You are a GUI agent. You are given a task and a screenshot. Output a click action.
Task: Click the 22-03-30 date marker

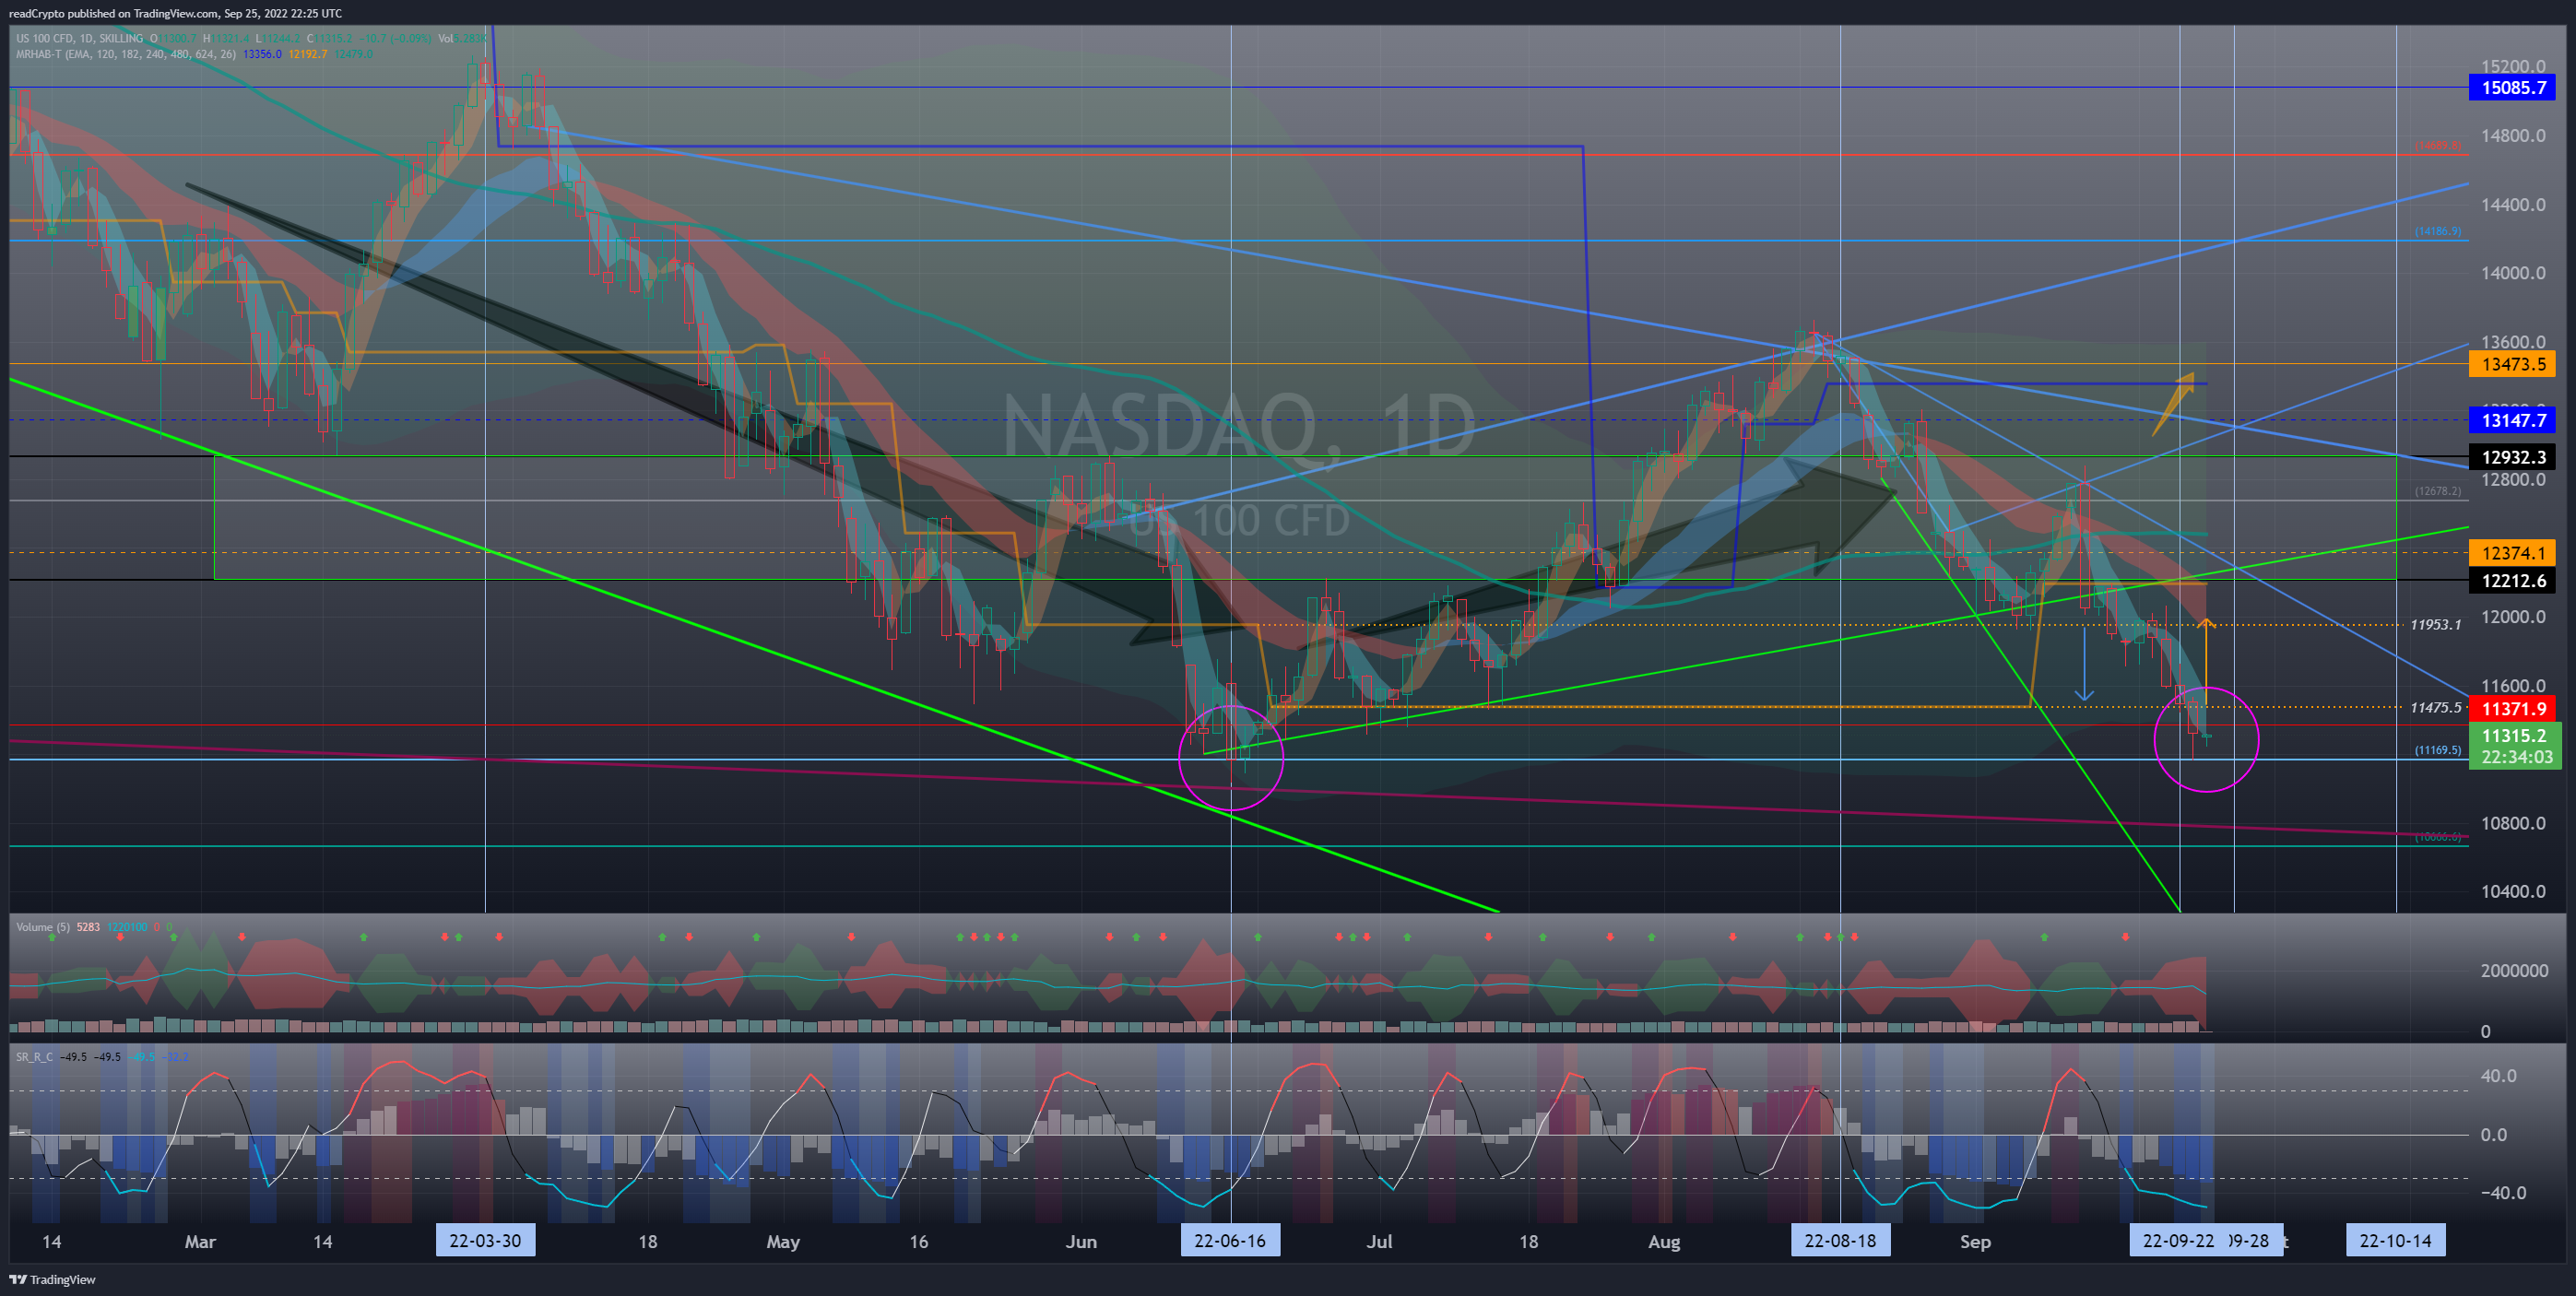pos(485,1241)
